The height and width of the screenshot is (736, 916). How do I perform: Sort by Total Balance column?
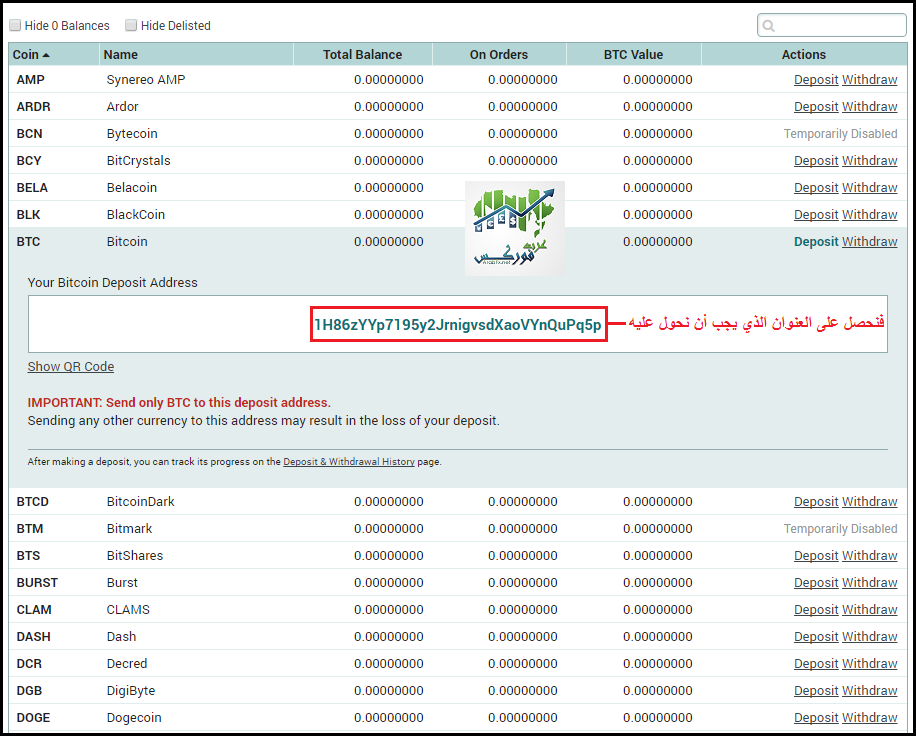(x=362, y=54)
